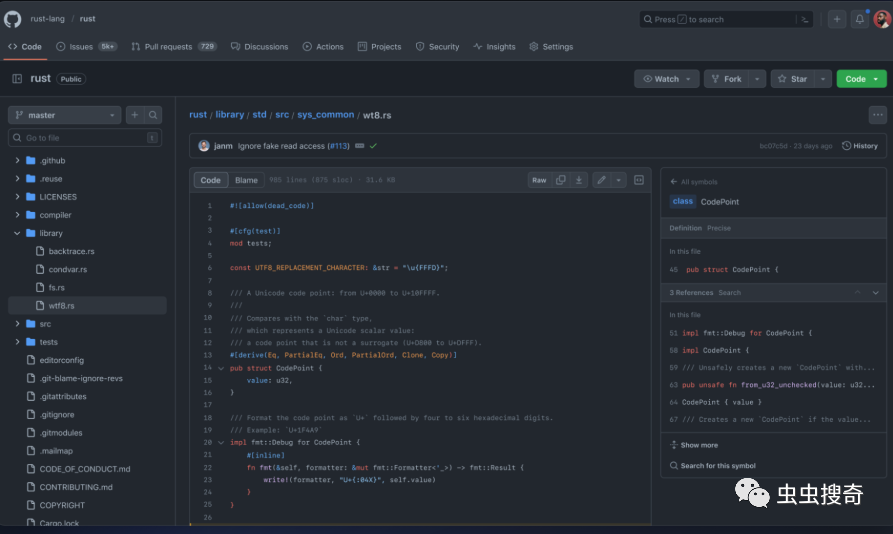Open the GitHub home logo
893x534 pixels.
coord(13,19)
